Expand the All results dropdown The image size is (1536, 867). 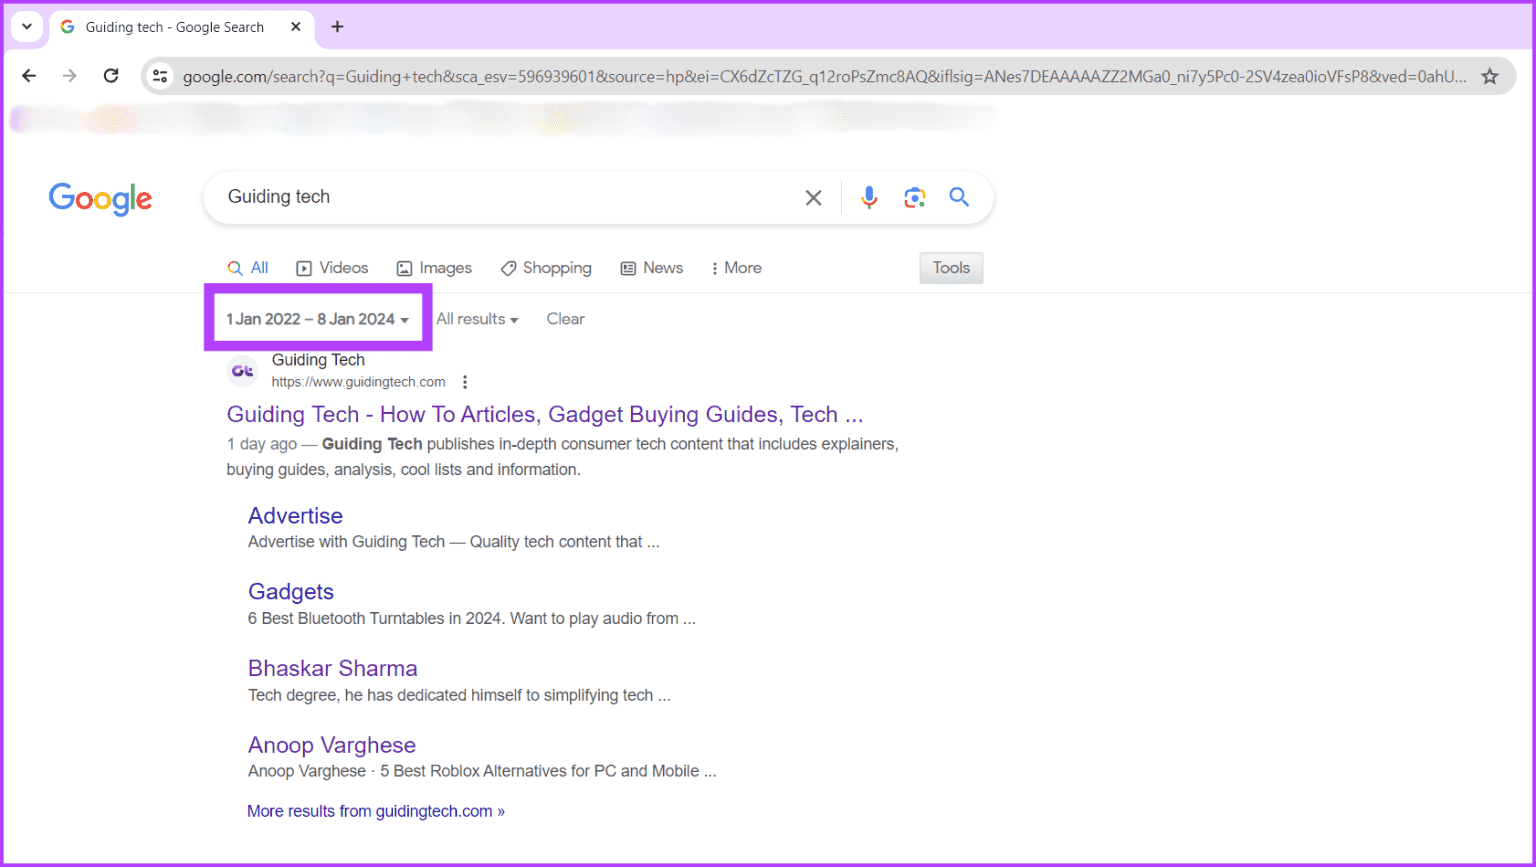pos(477,319)
